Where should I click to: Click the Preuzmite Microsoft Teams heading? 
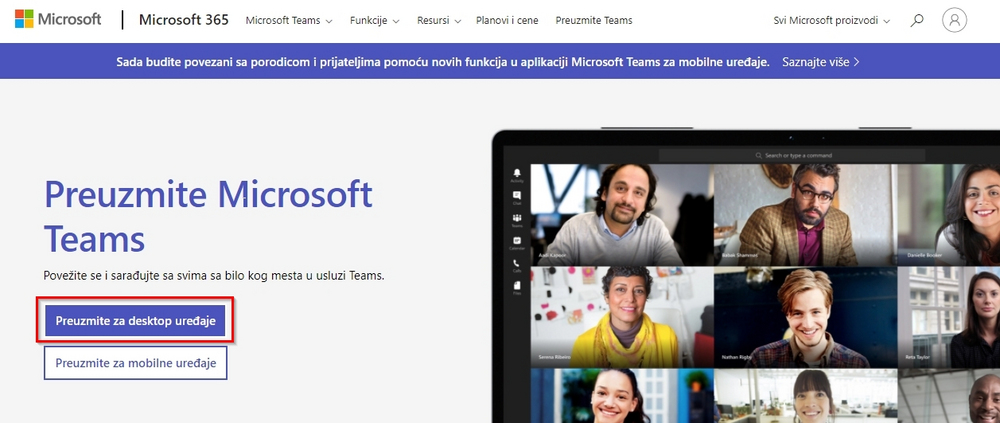click(x=209, y=217)
